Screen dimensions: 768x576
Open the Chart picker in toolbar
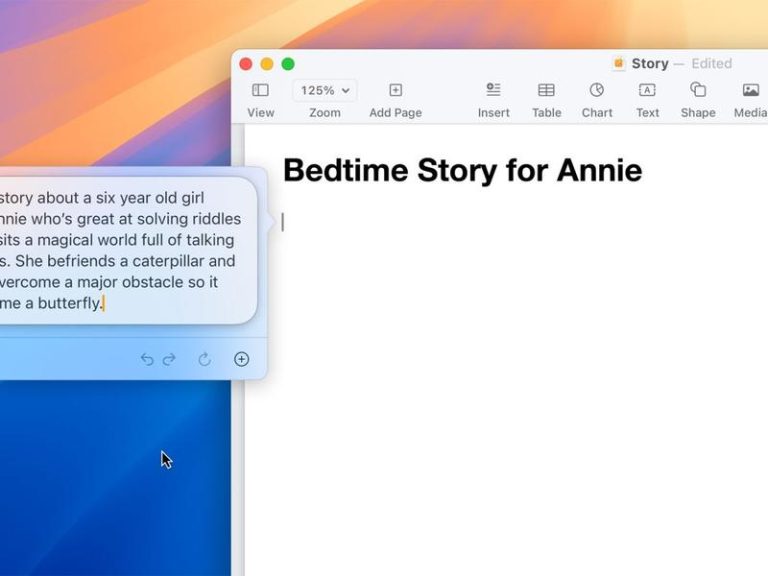[597, 90]
